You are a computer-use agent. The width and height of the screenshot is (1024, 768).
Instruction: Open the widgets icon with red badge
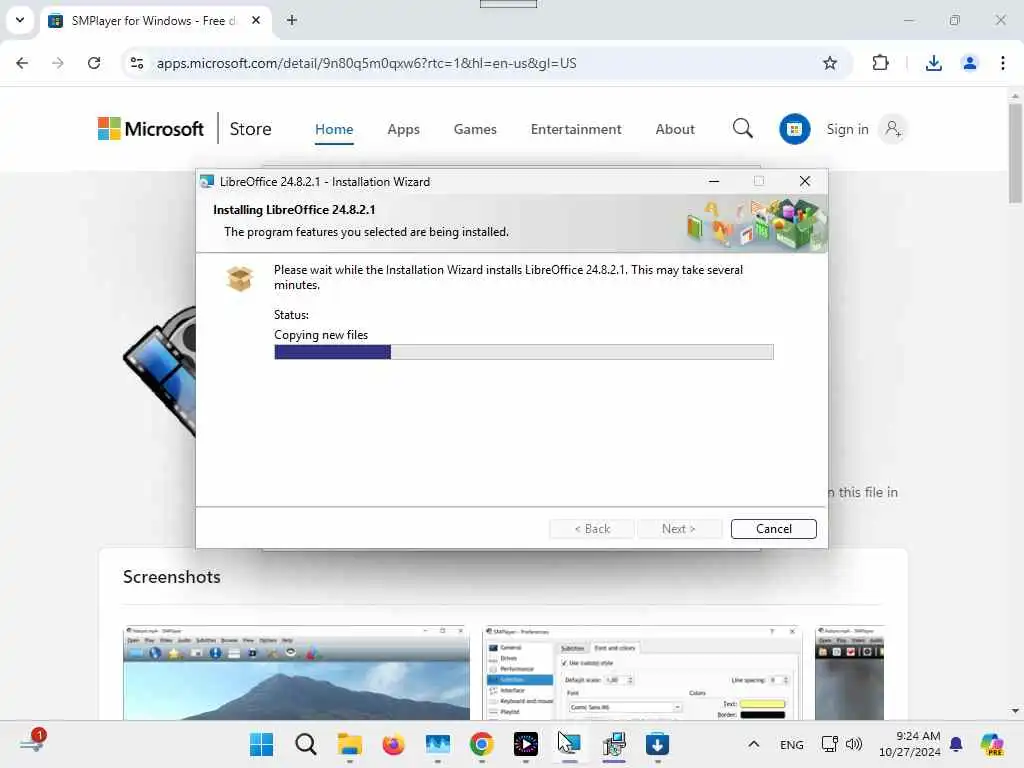click(33, 741)
